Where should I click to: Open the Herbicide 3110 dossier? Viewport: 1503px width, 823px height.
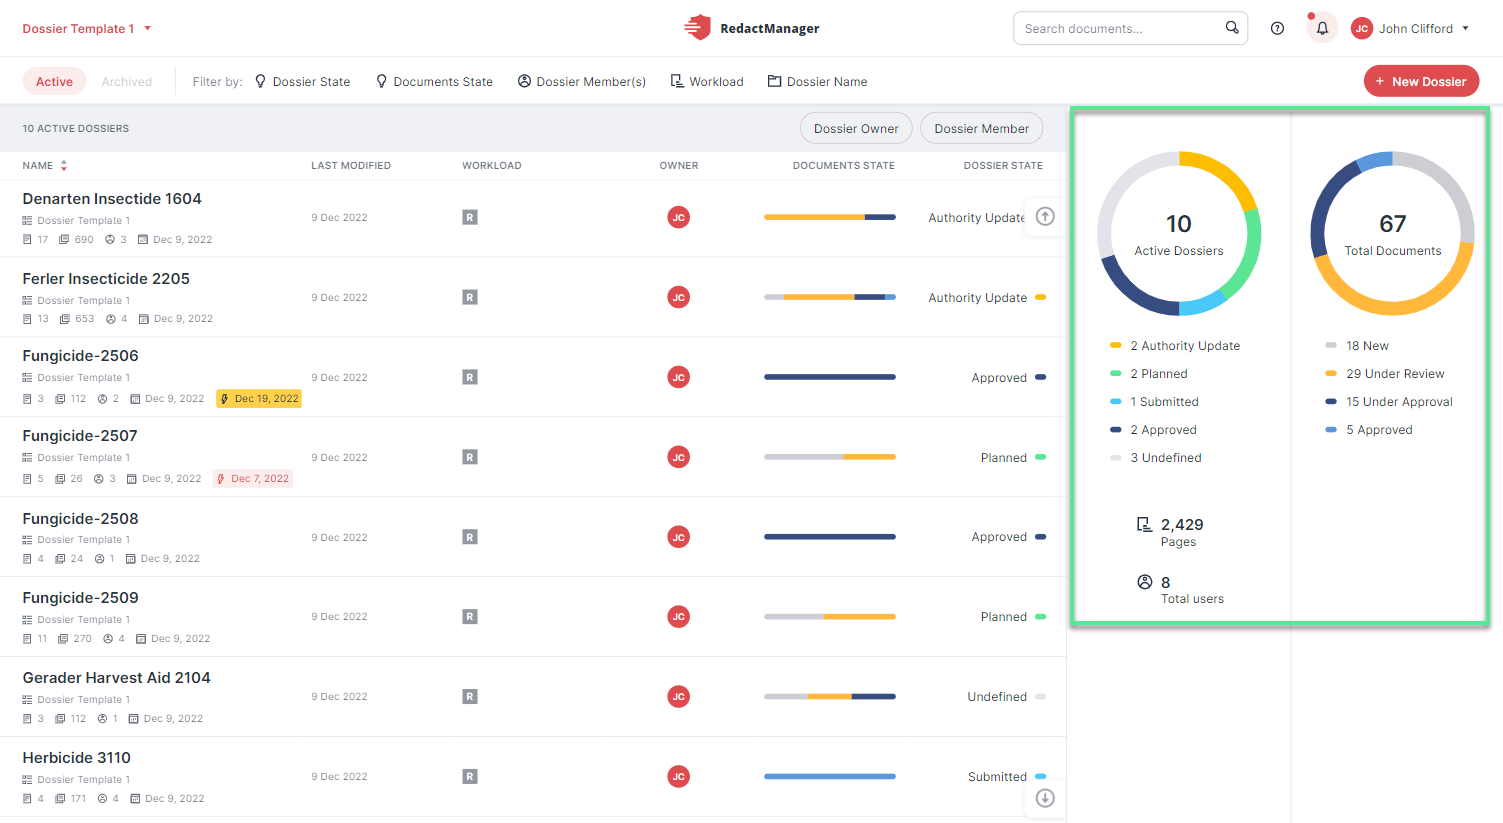tap(77, 757)
